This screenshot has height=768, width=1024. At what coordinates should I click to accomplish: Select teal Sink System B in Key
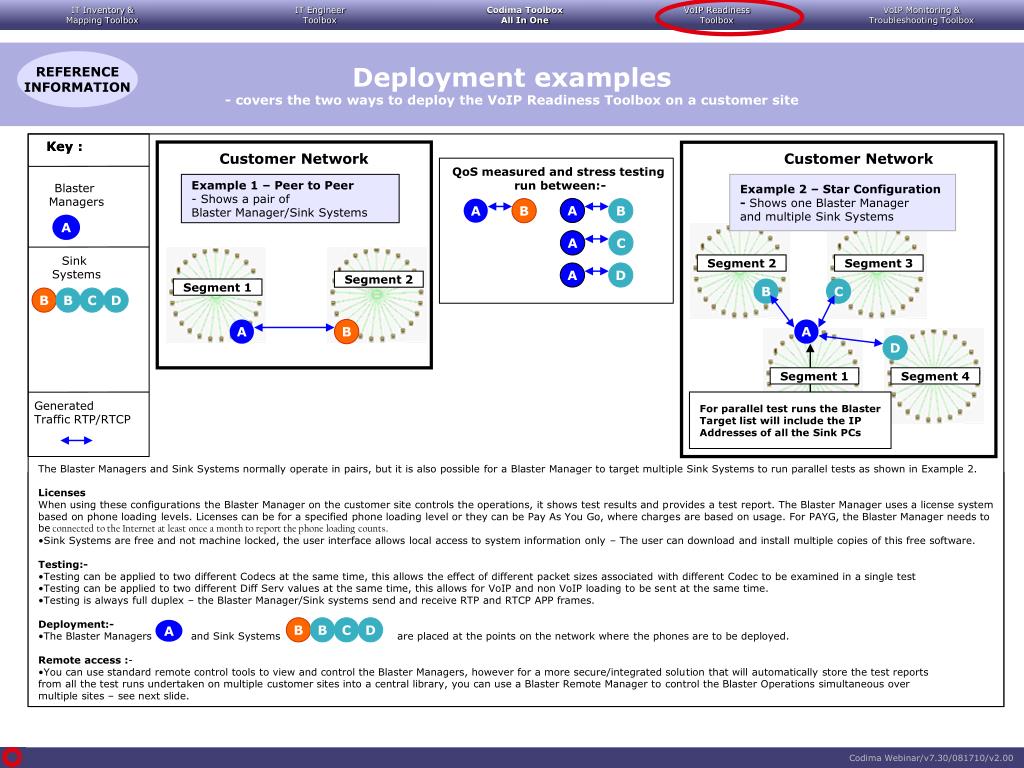click(x=68, y=300)
